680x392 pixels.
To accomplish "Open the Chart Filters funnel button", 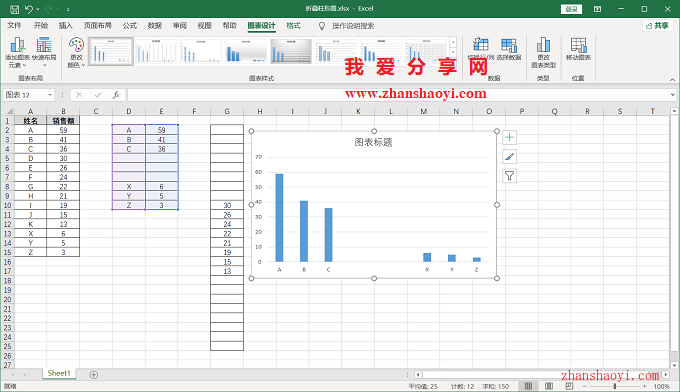I will tap(510, 176).
